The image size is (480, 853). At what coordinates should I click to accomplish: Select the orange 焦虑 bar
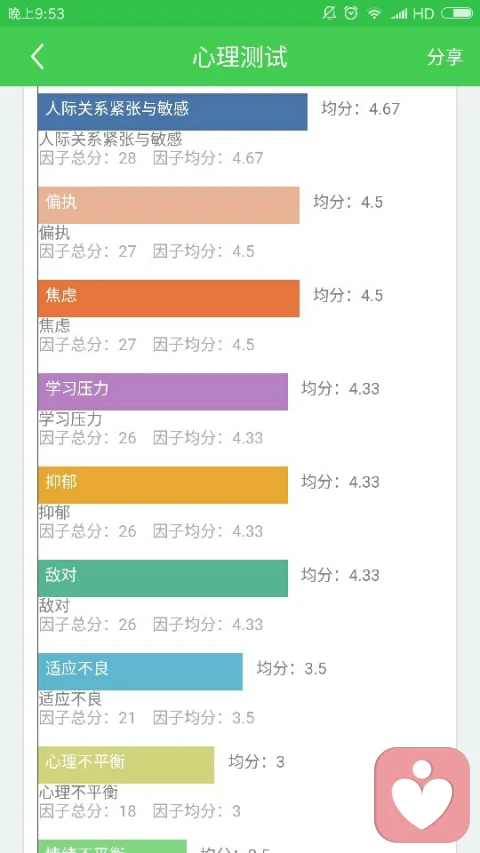(x=169, y=298)
